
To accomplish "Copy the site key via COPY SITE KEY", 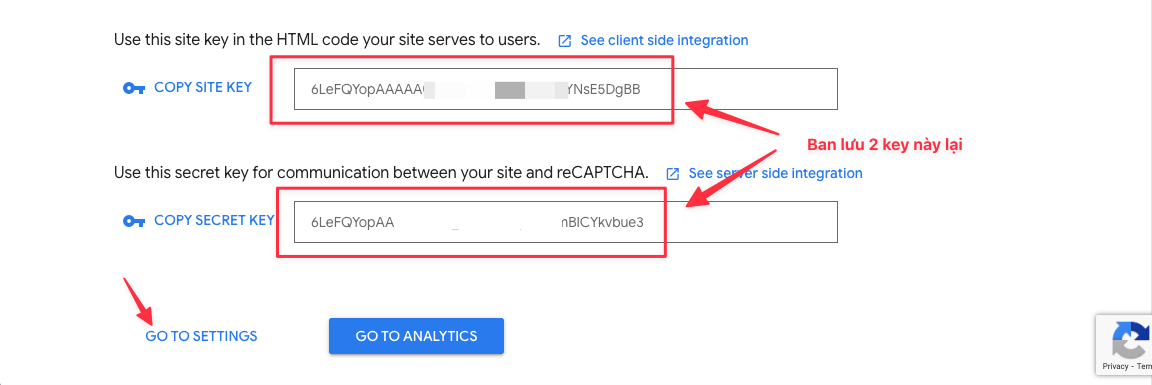I will tap(203, 87).
